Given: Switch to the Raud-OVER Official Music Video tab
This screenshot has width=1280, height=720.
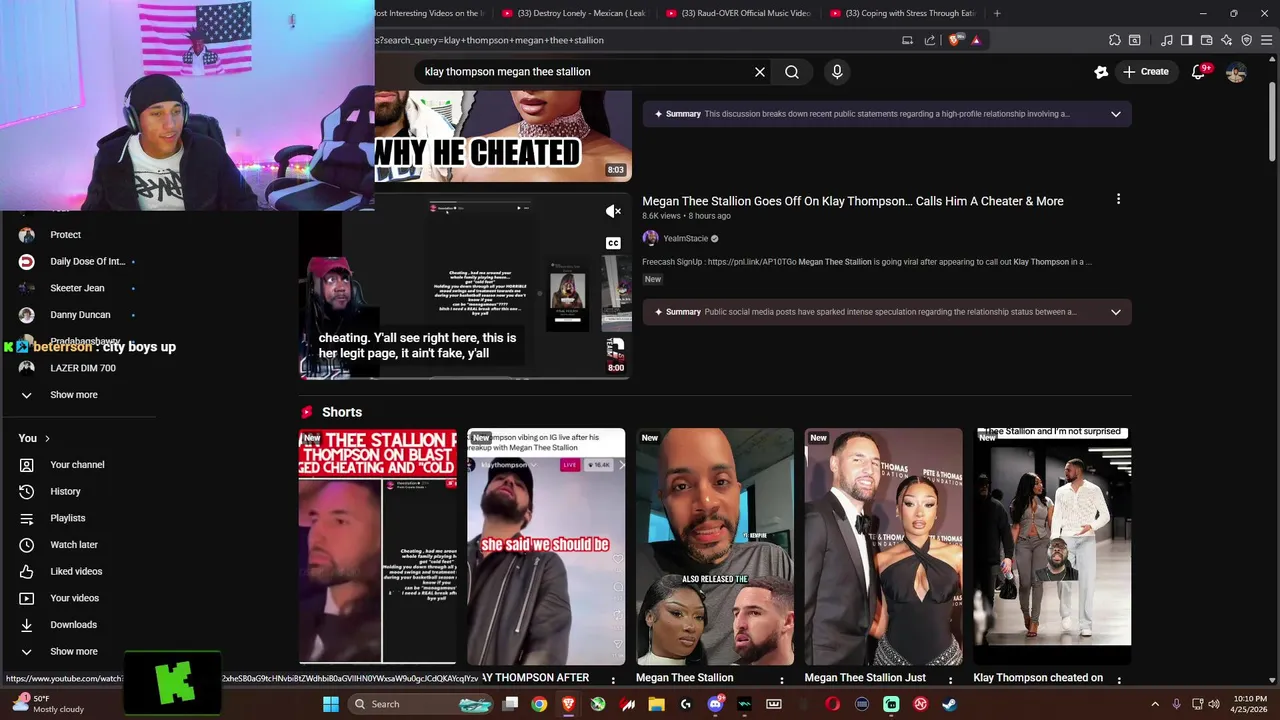Looking at the screenshot, I should (x=738, y=13).
